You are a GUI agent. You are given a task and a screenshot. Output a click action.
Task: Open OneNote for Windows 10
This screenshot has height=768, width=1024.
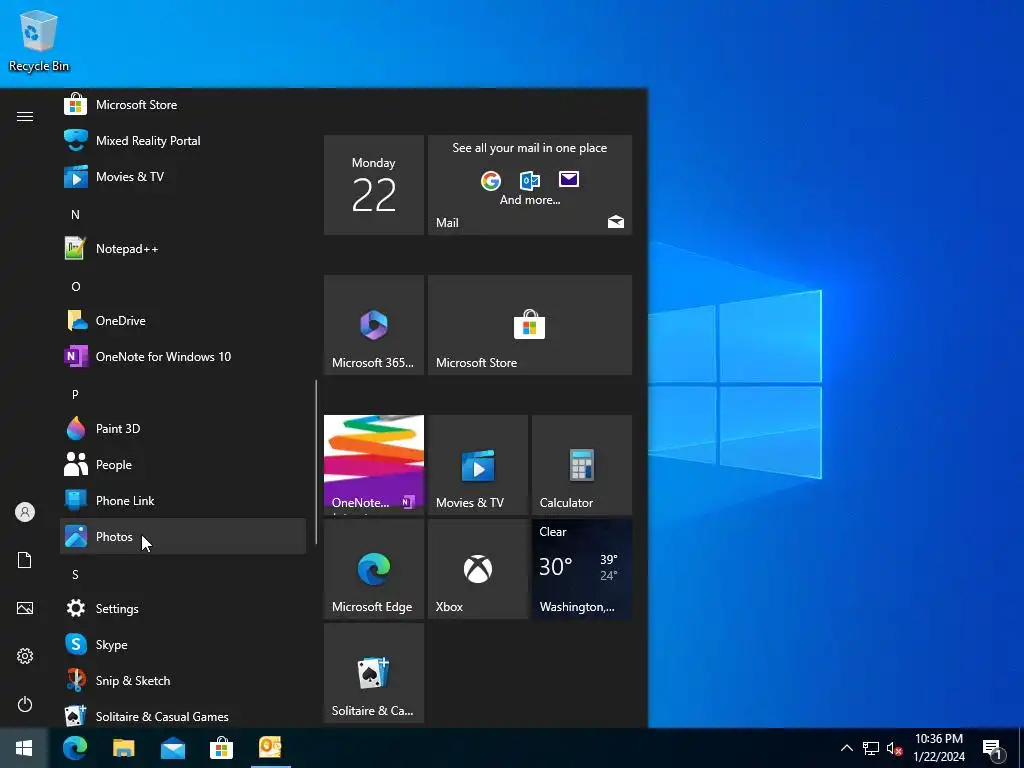[x=183, y=357]
